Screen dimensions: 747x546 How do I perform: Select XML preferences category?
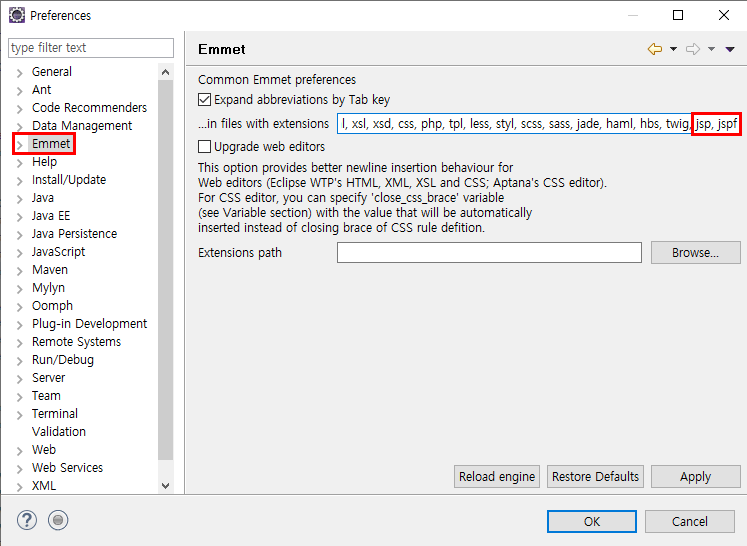pyautogui.click(x=44, y=486)
